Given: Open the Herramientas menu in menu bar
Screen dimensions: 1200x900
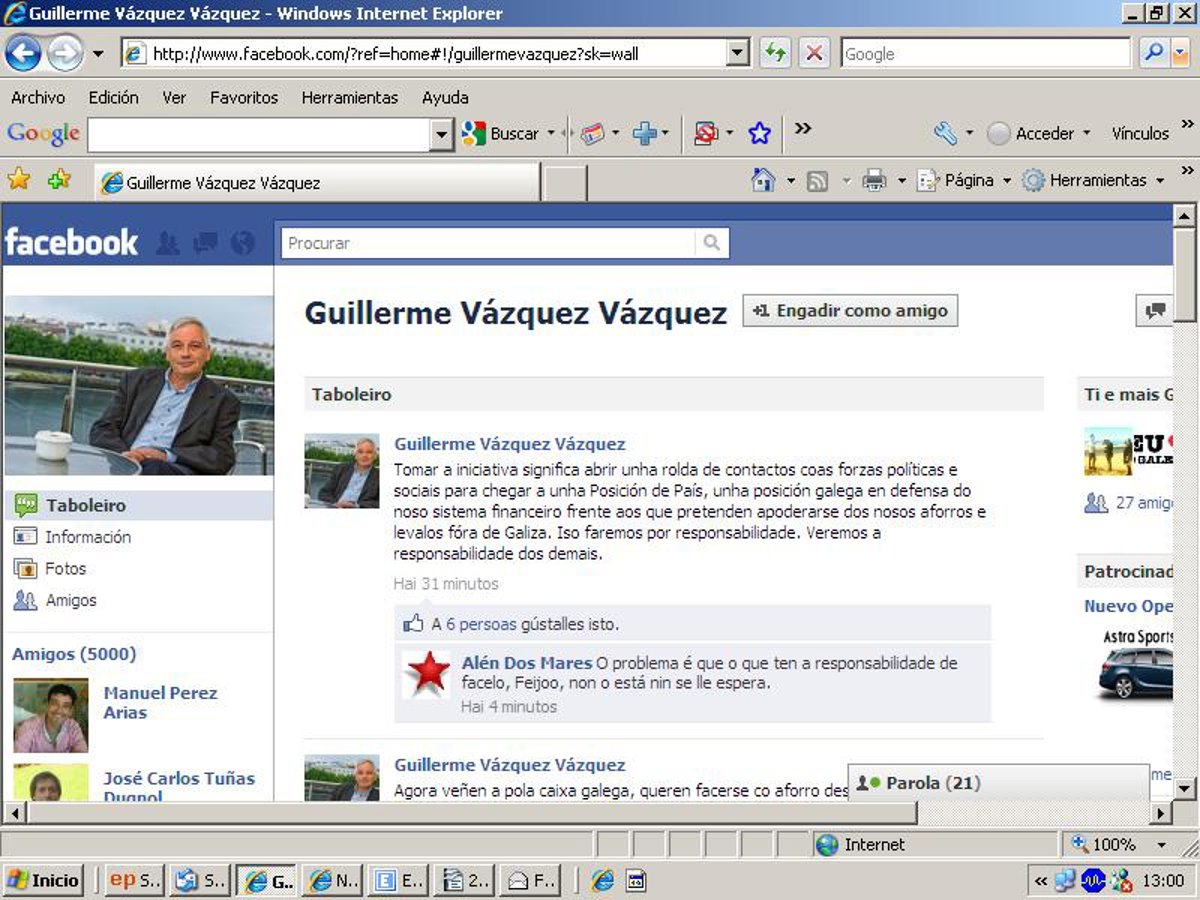Looking at the screenshot, I should pos(349,97).
